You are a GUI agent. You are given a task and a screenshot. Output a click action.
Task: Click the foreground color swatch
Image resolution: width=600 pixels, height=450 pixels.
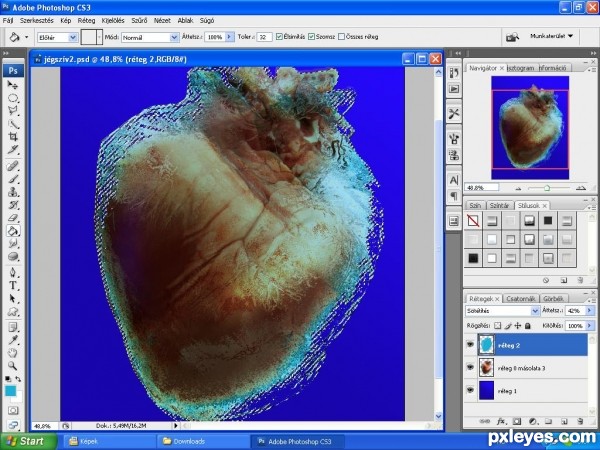click(10, 391)
